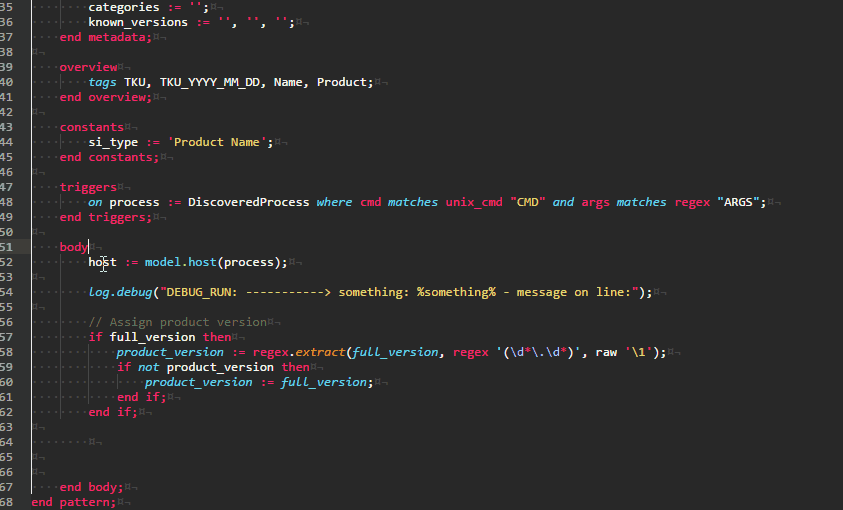Click 'model.host' function call
This screenshot has width=843, height=510.
tap(181, 262)
